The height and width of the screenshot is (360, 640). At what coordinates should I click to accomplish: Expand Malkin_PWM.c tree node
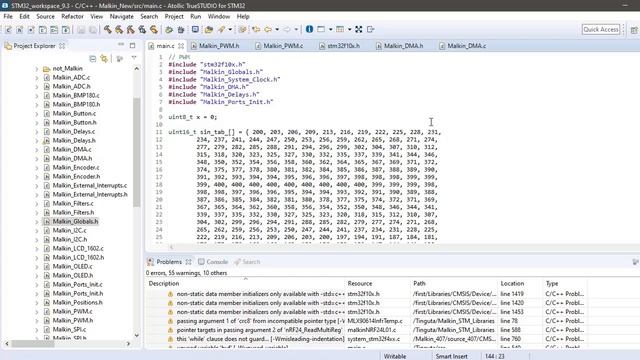tap(37, 311)
